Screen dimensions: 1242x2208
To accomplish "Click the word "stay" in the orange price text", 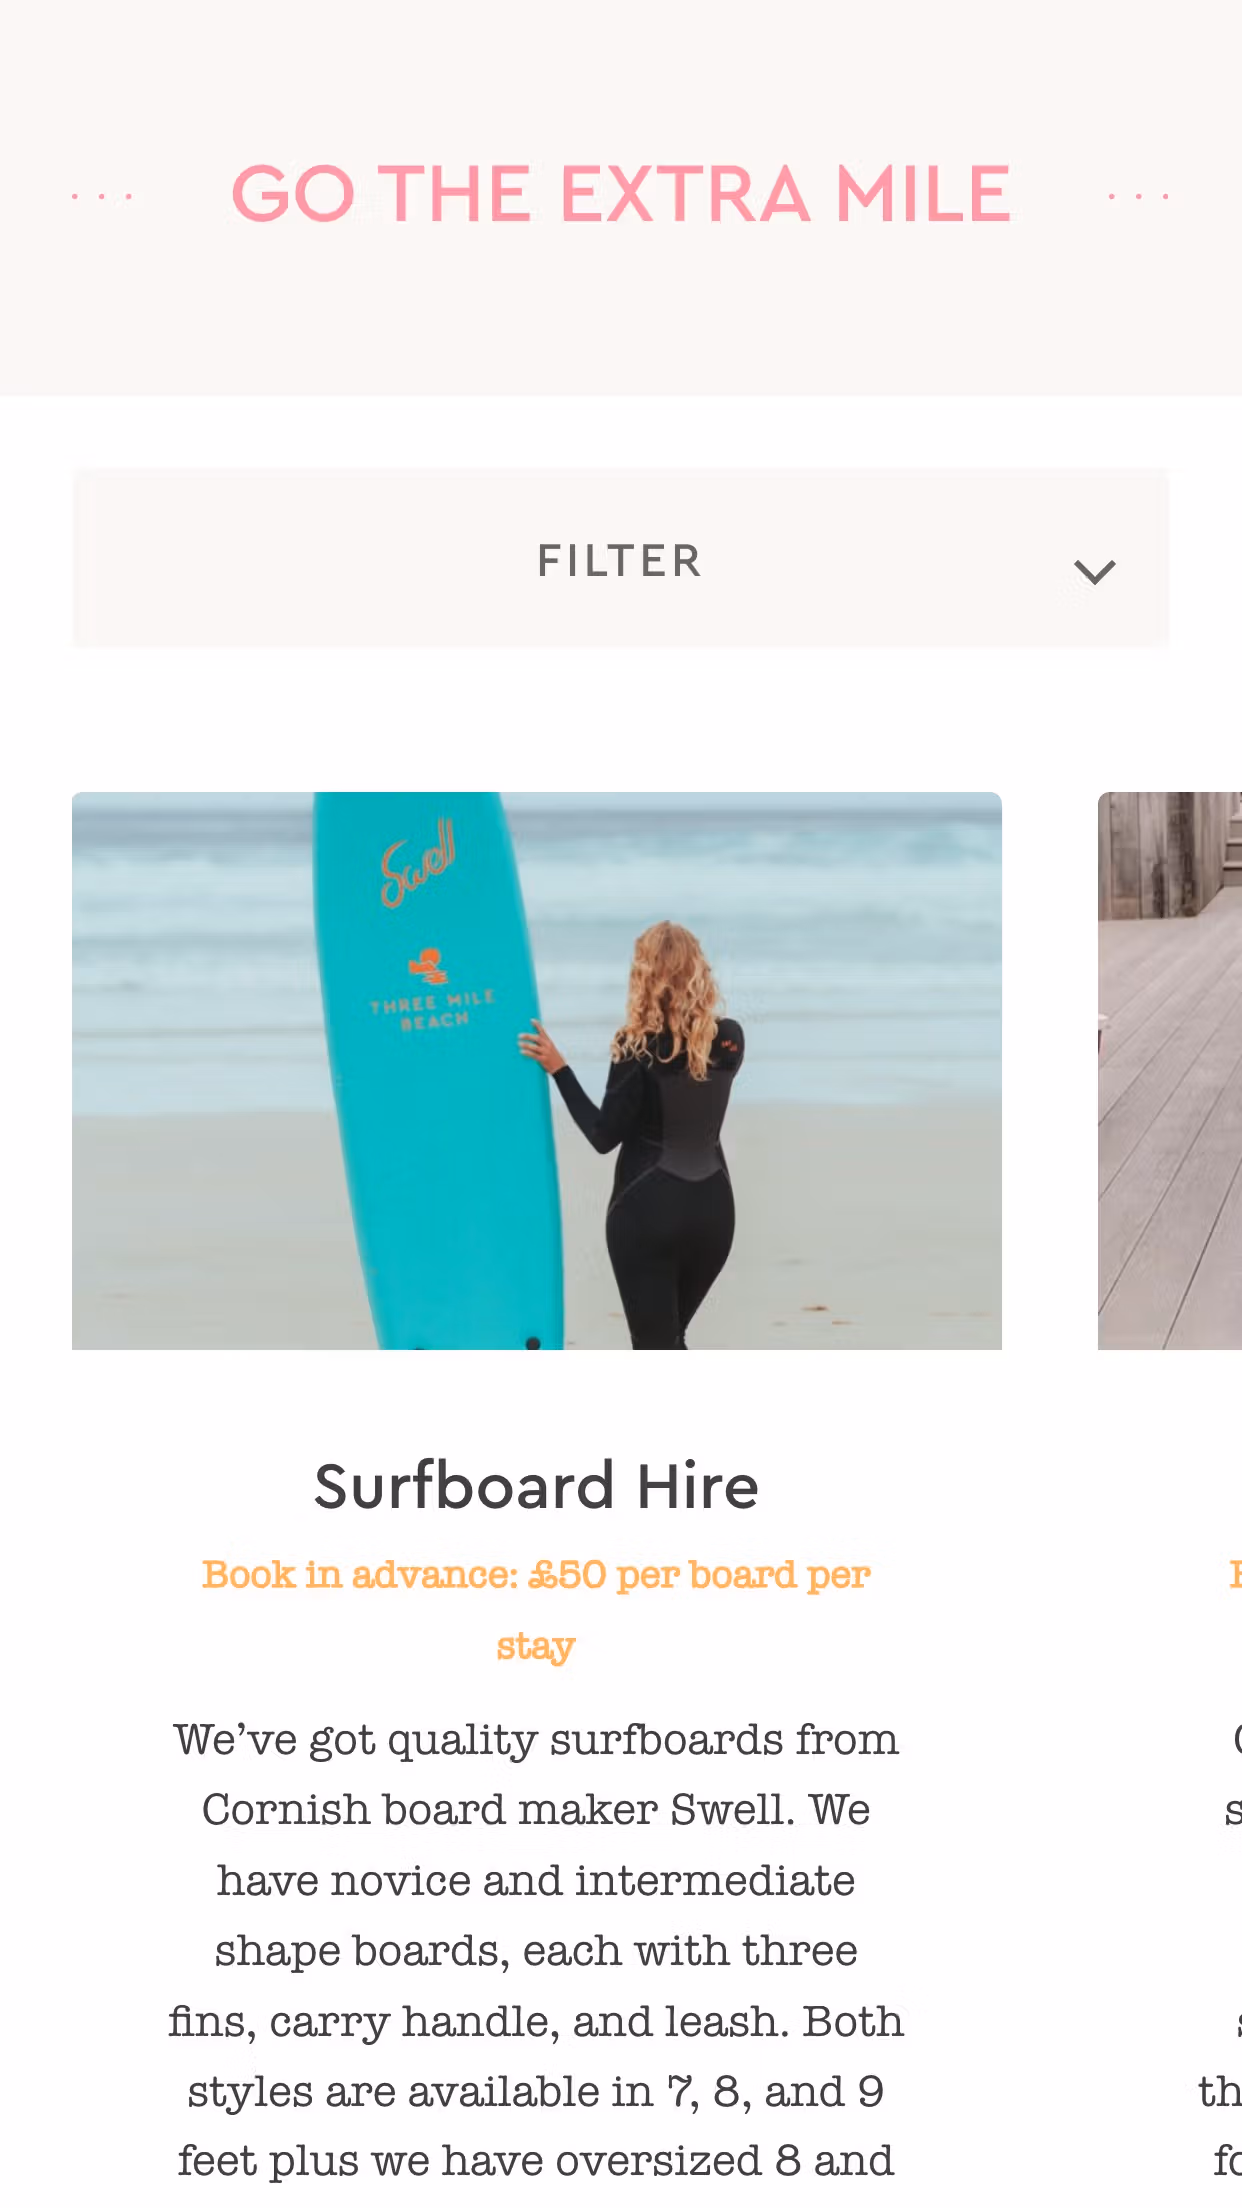I will click(536, 1646).
